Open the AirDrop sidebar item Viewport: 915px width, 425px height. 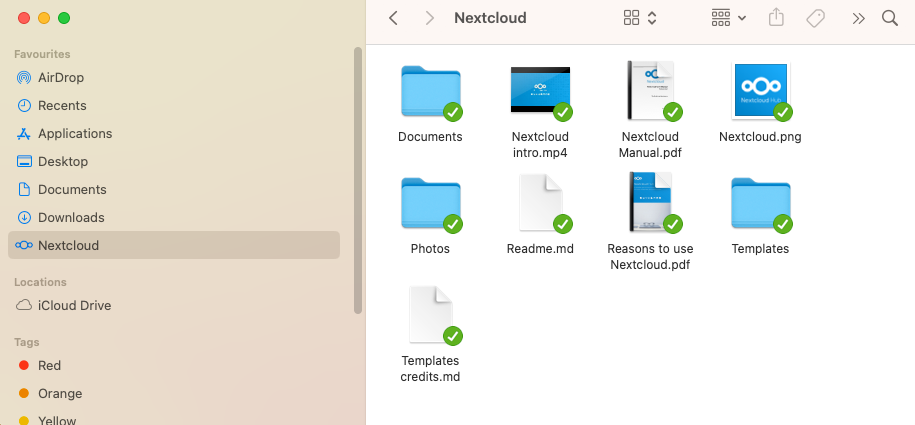[174, 78]
